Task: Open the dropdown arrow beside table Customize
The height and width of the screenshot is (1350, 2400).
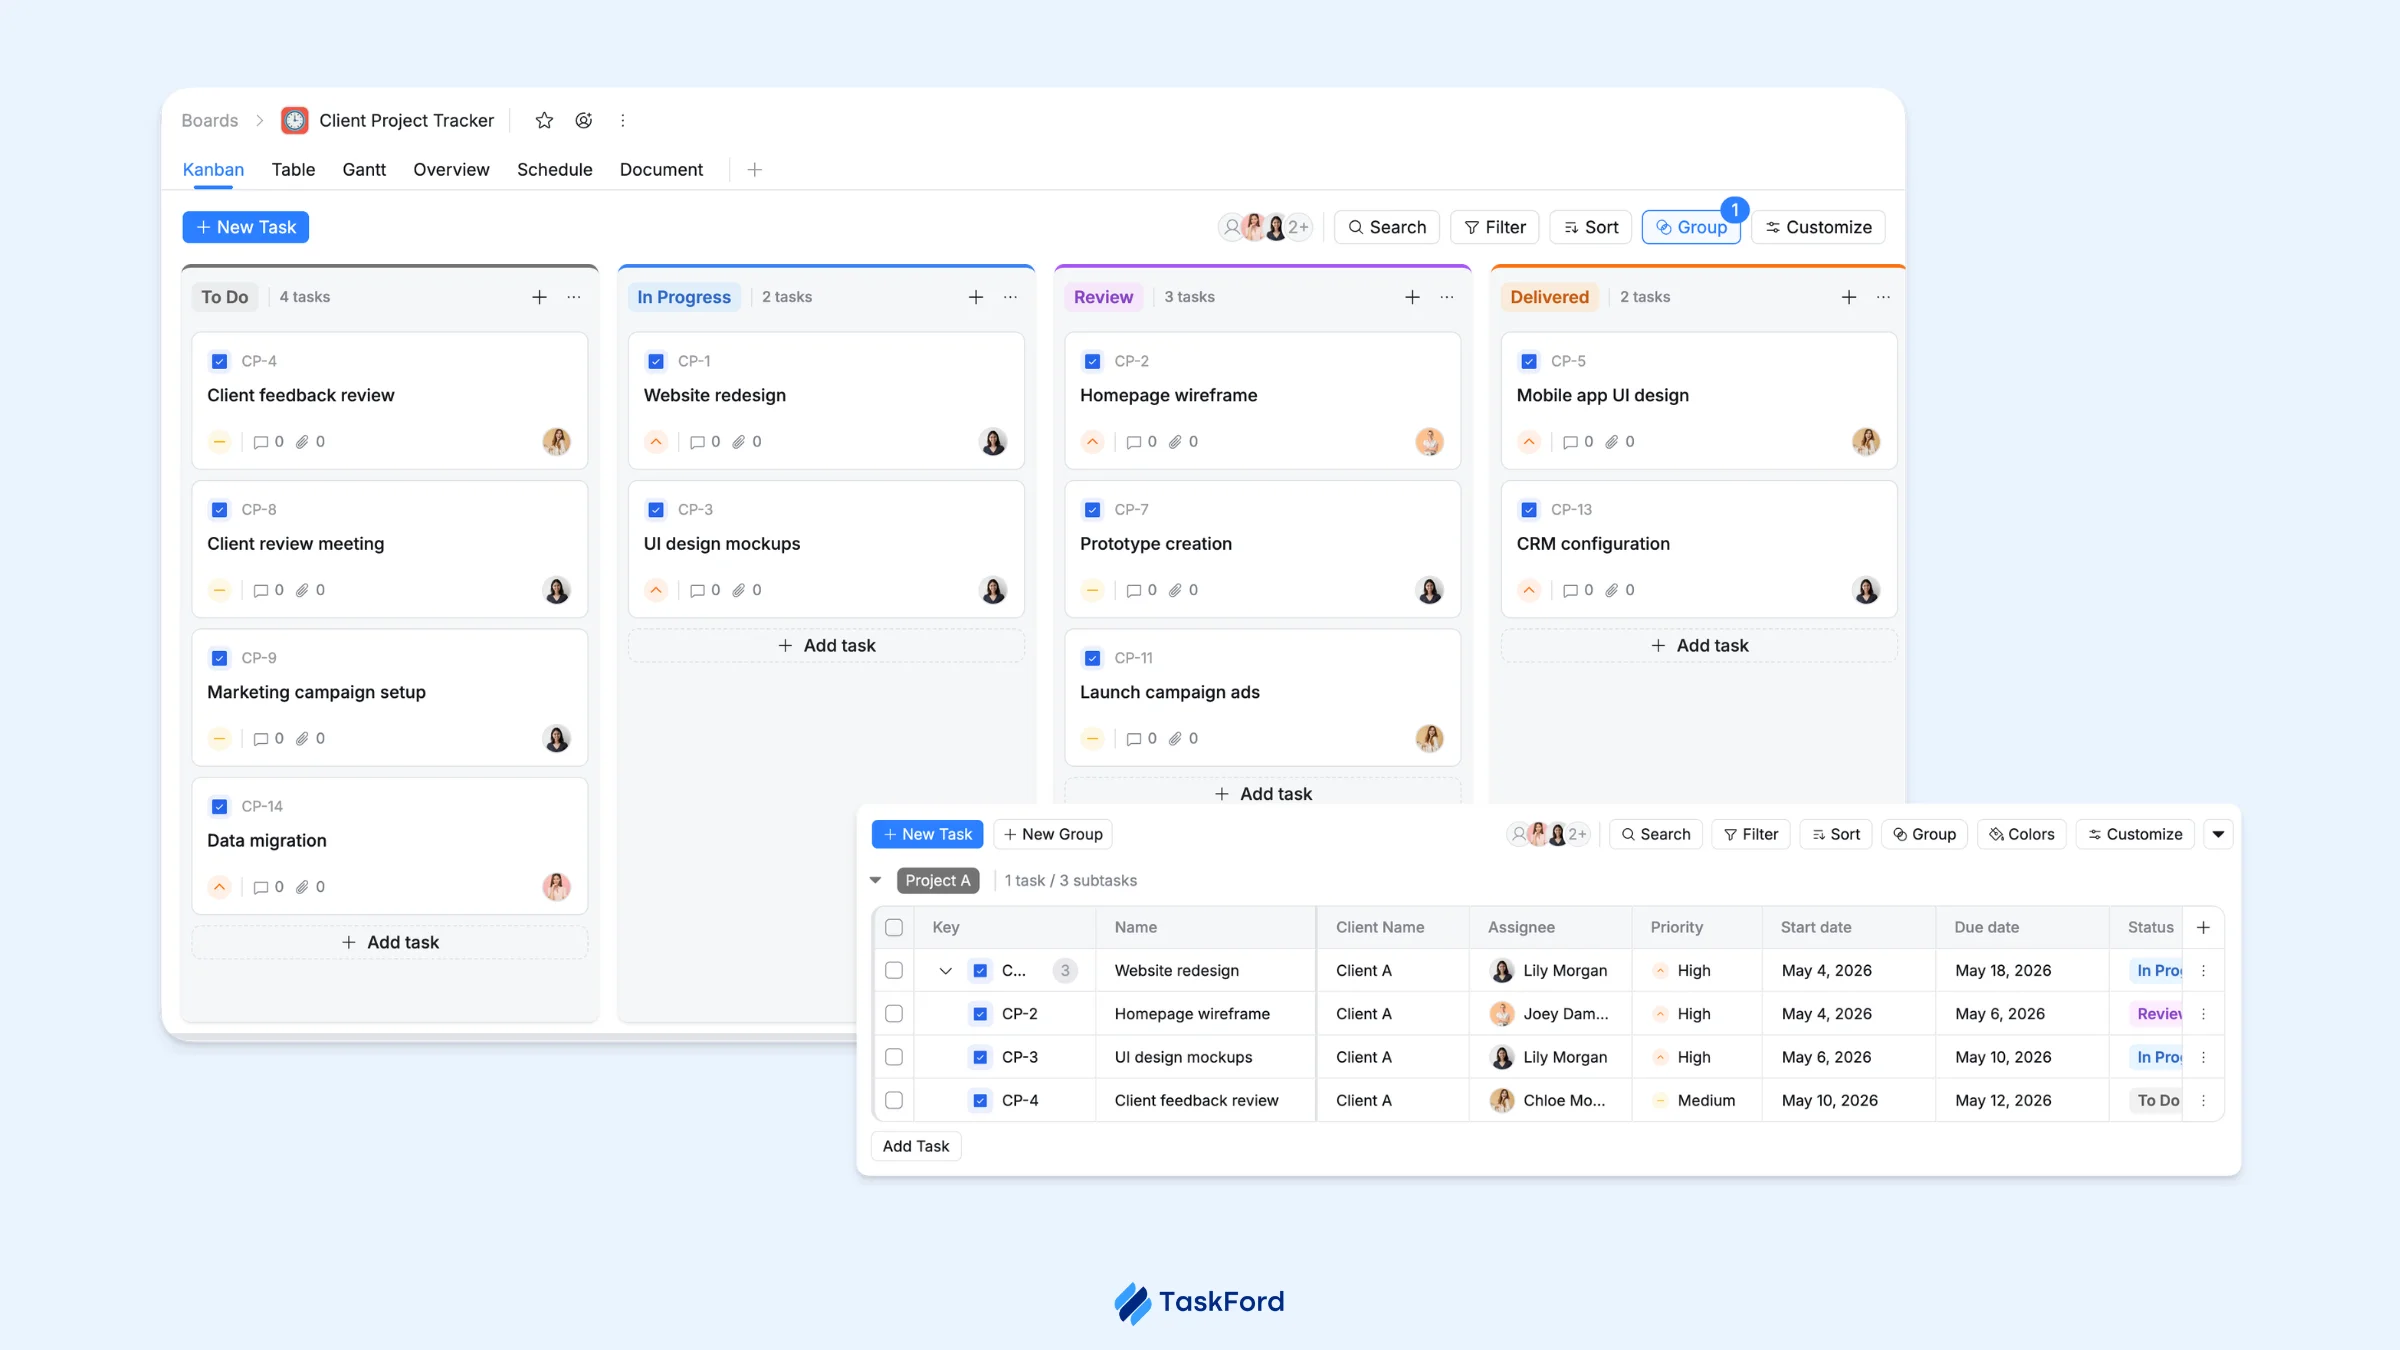Action: coord(2218,834)
